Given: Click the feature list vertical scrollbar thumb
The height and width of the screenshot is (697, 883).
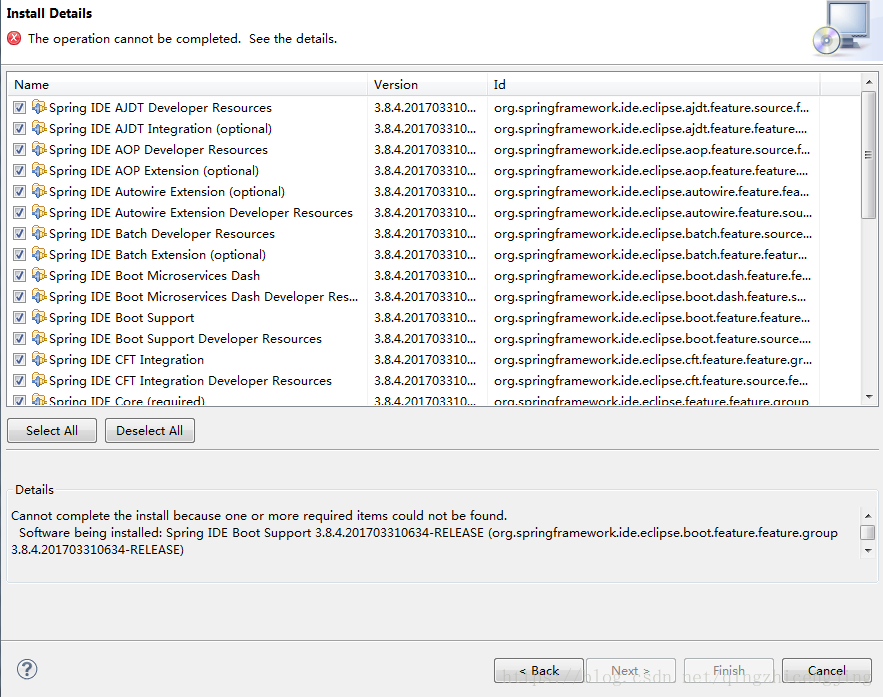Looking at the screenshot, I should [869, 155].
